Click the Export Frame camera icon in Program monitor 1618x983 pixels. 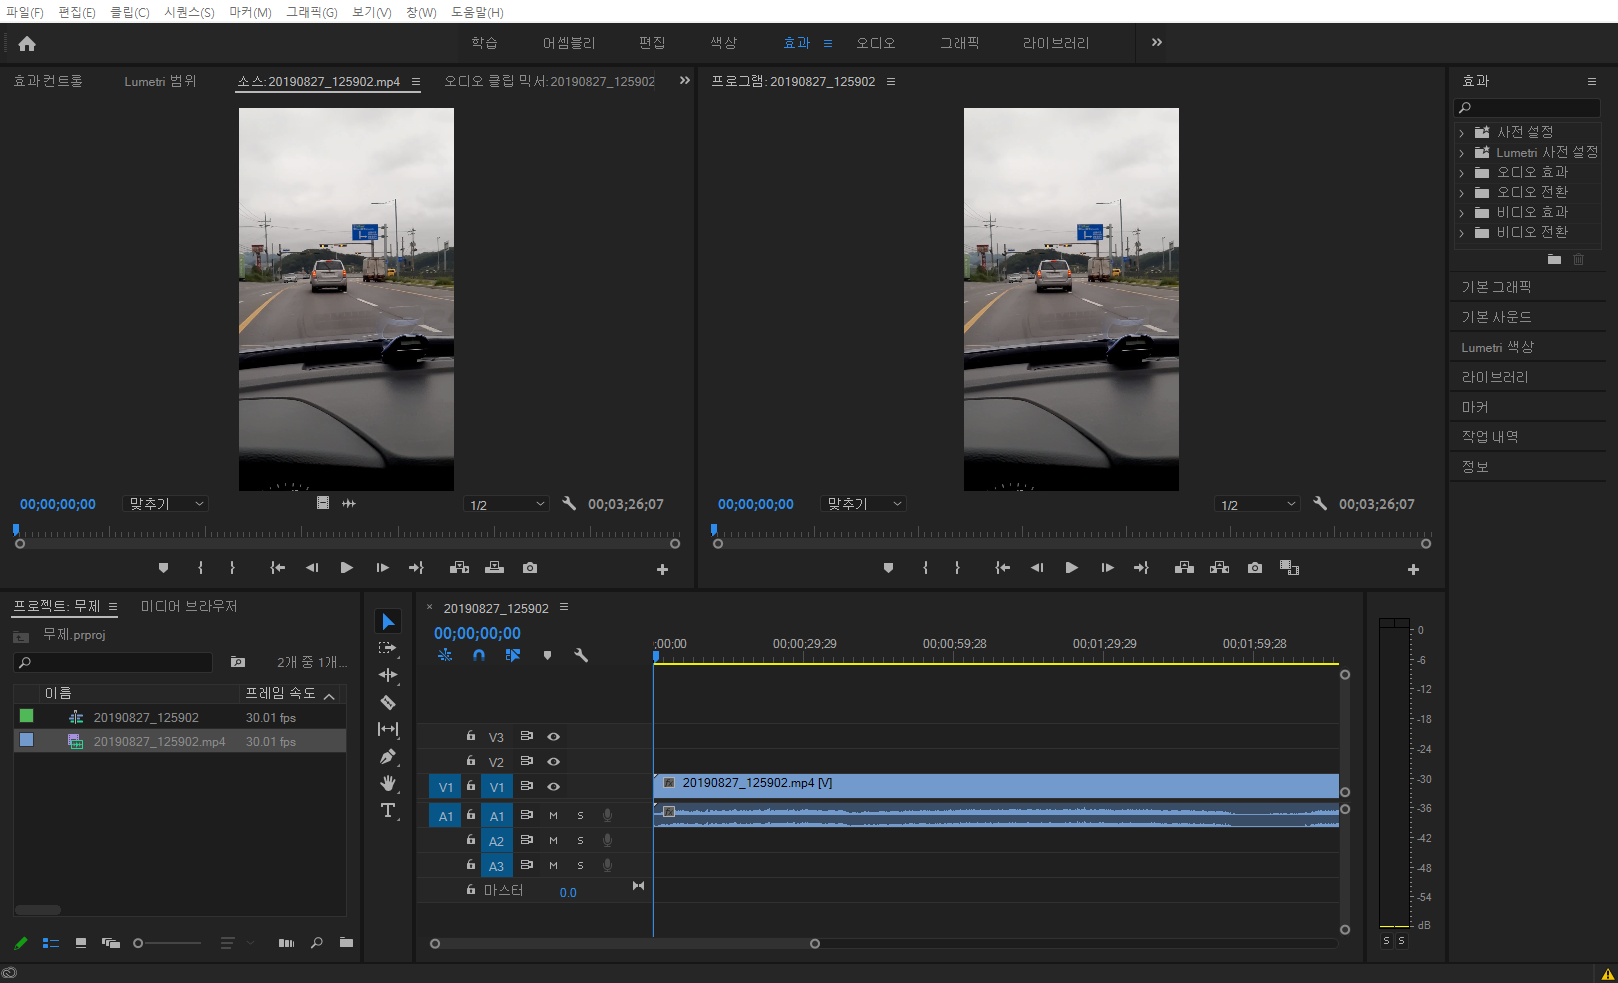coord(1254,568)
